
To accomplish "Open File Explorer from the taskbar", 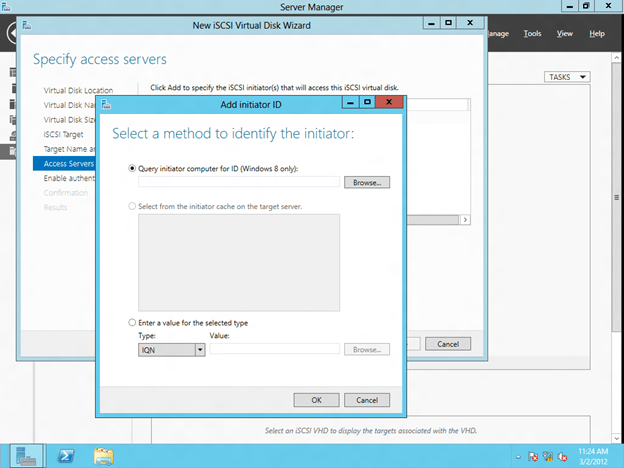I will 104,455.
